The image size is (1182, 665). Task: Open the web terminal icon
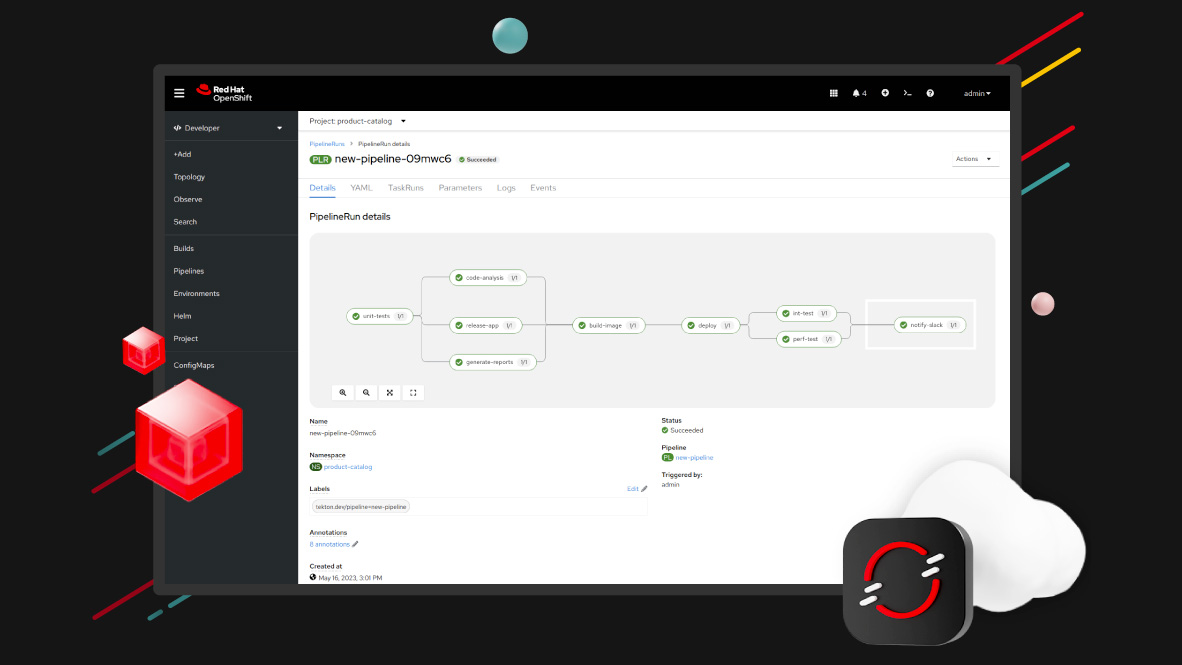click(x=907, y=93)
